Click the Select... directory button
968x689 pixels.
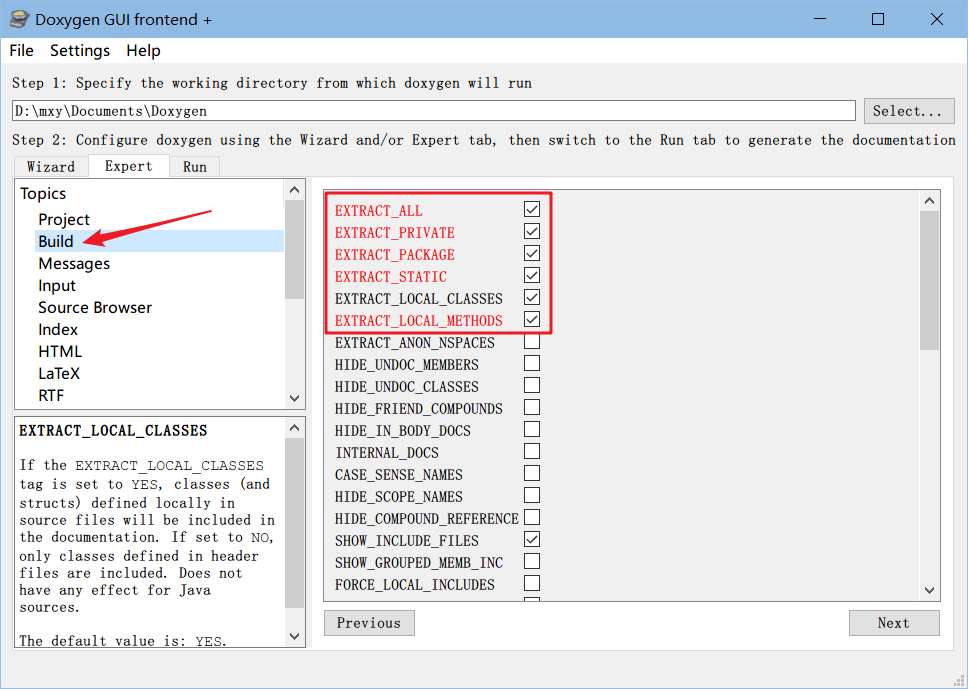point(907,110)
